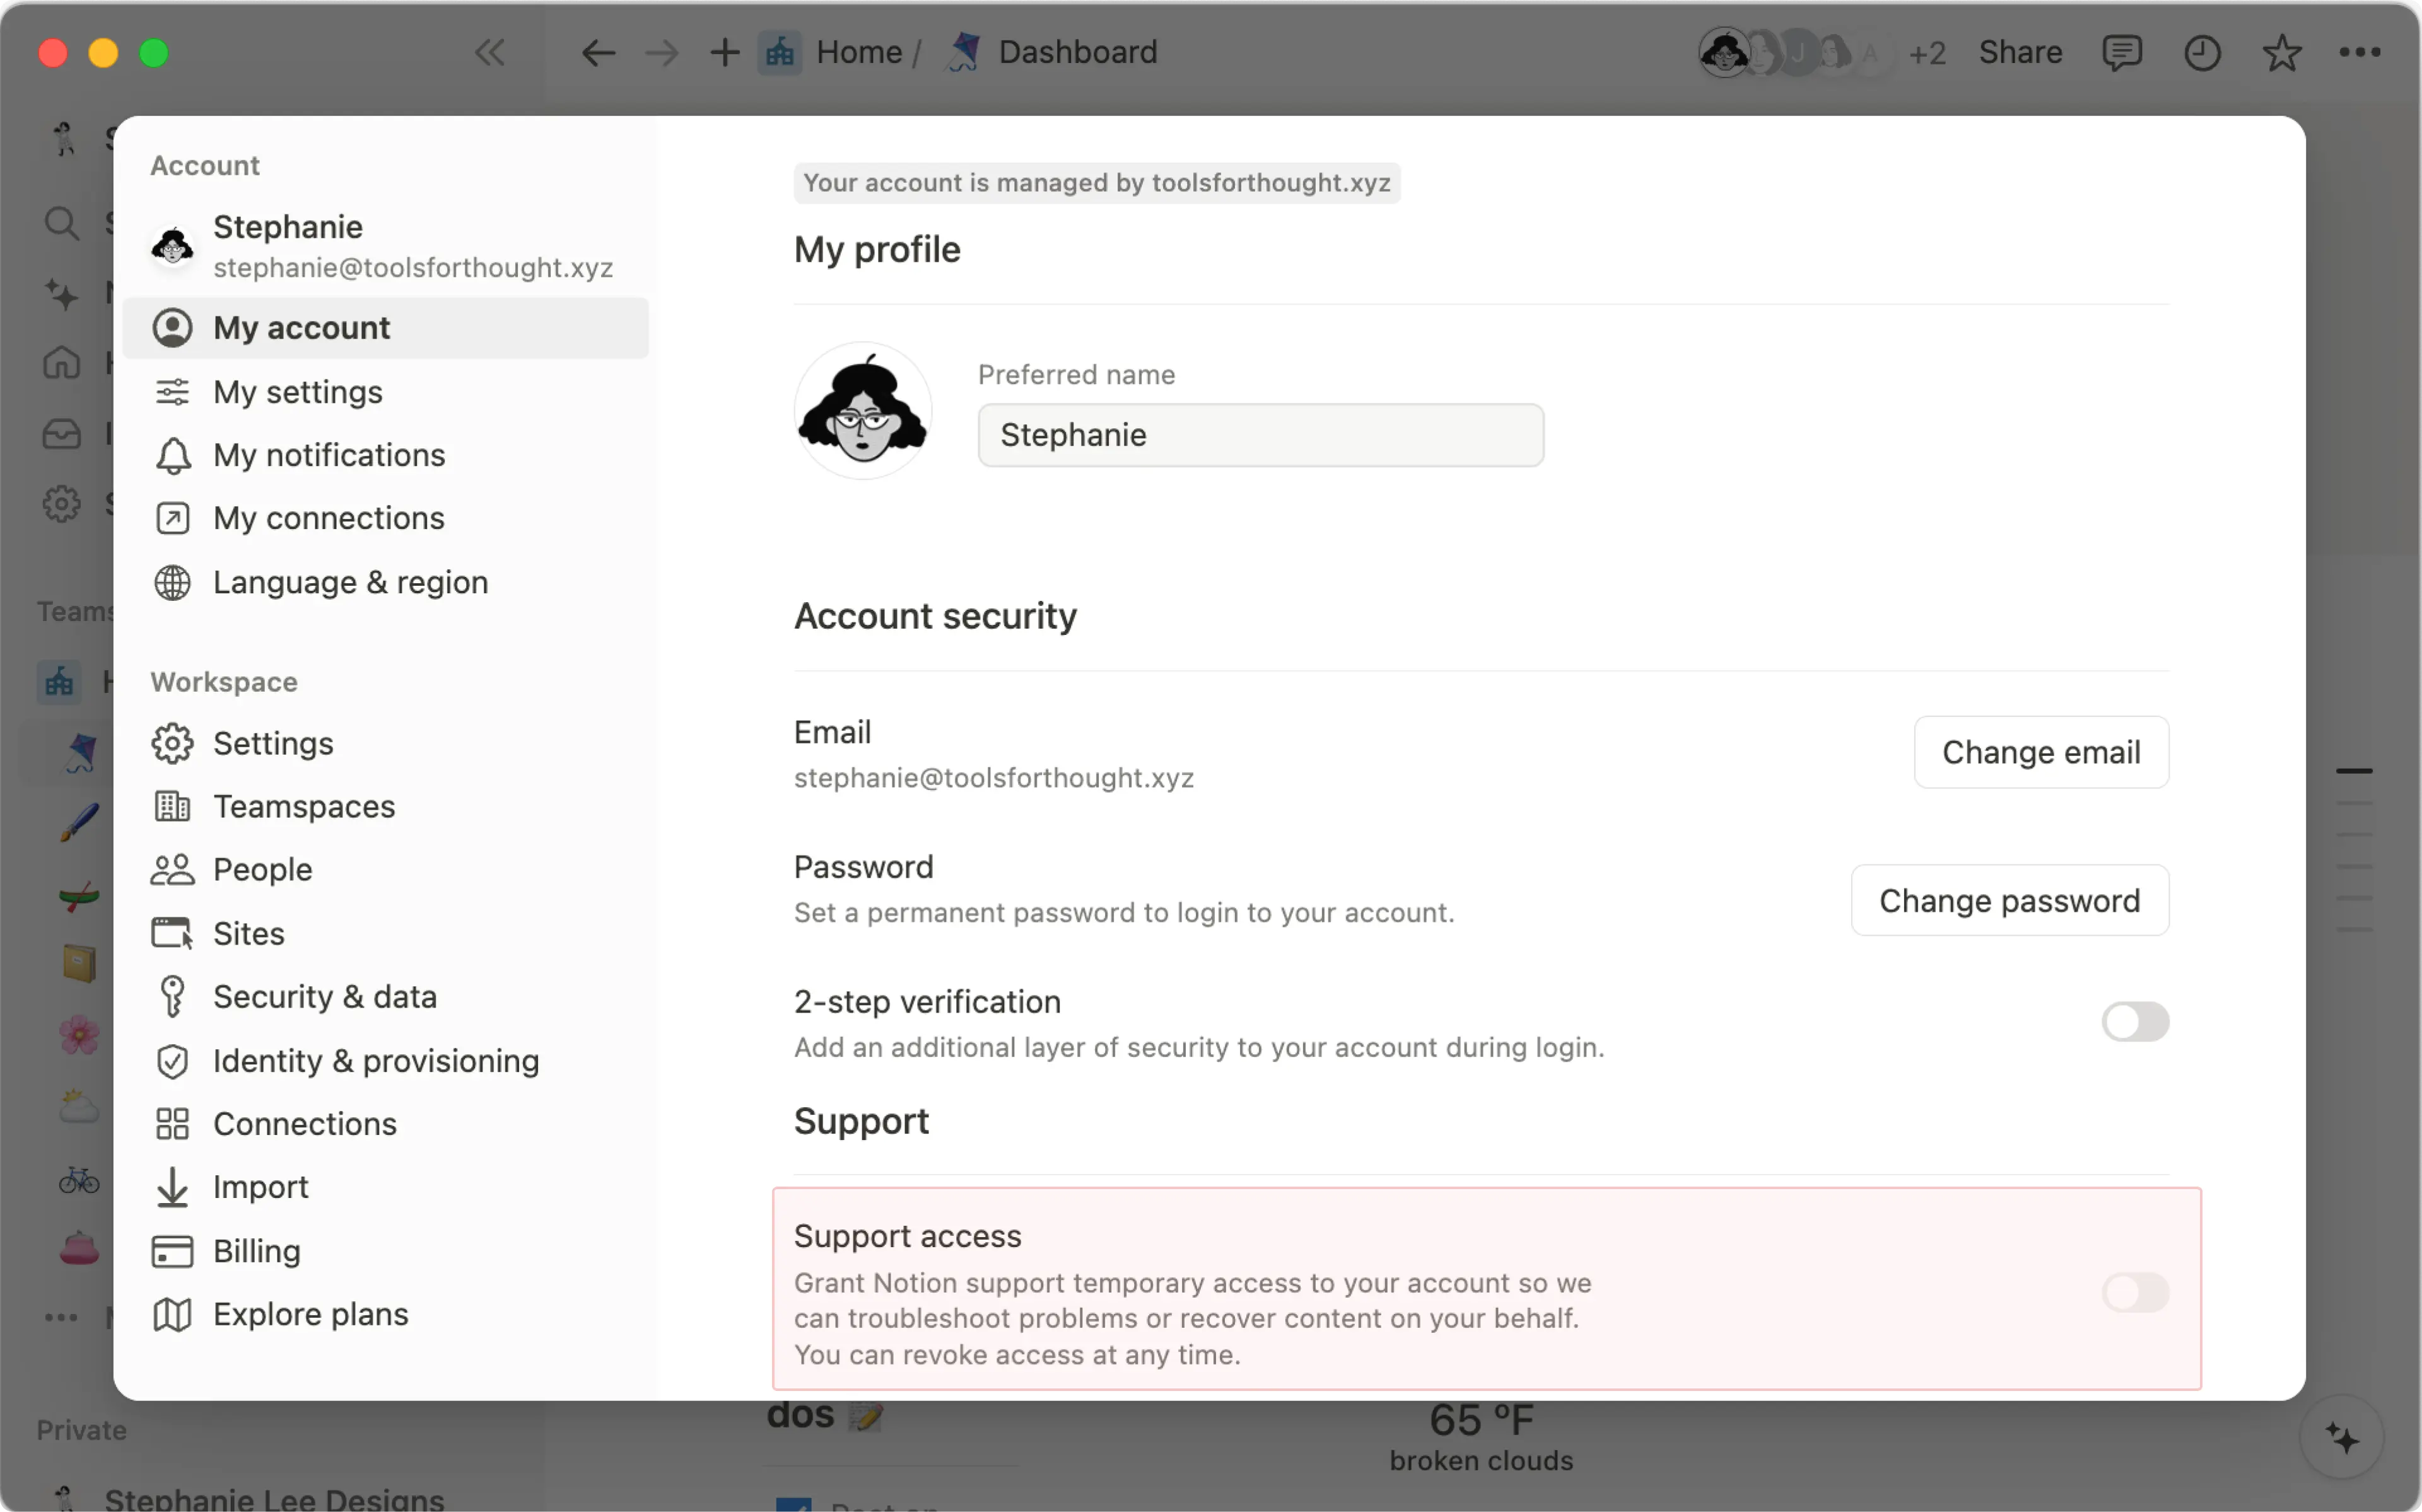Open My settings in the Account section
The width and height of the screenshot is (2422, 1512).
(297, 392)
